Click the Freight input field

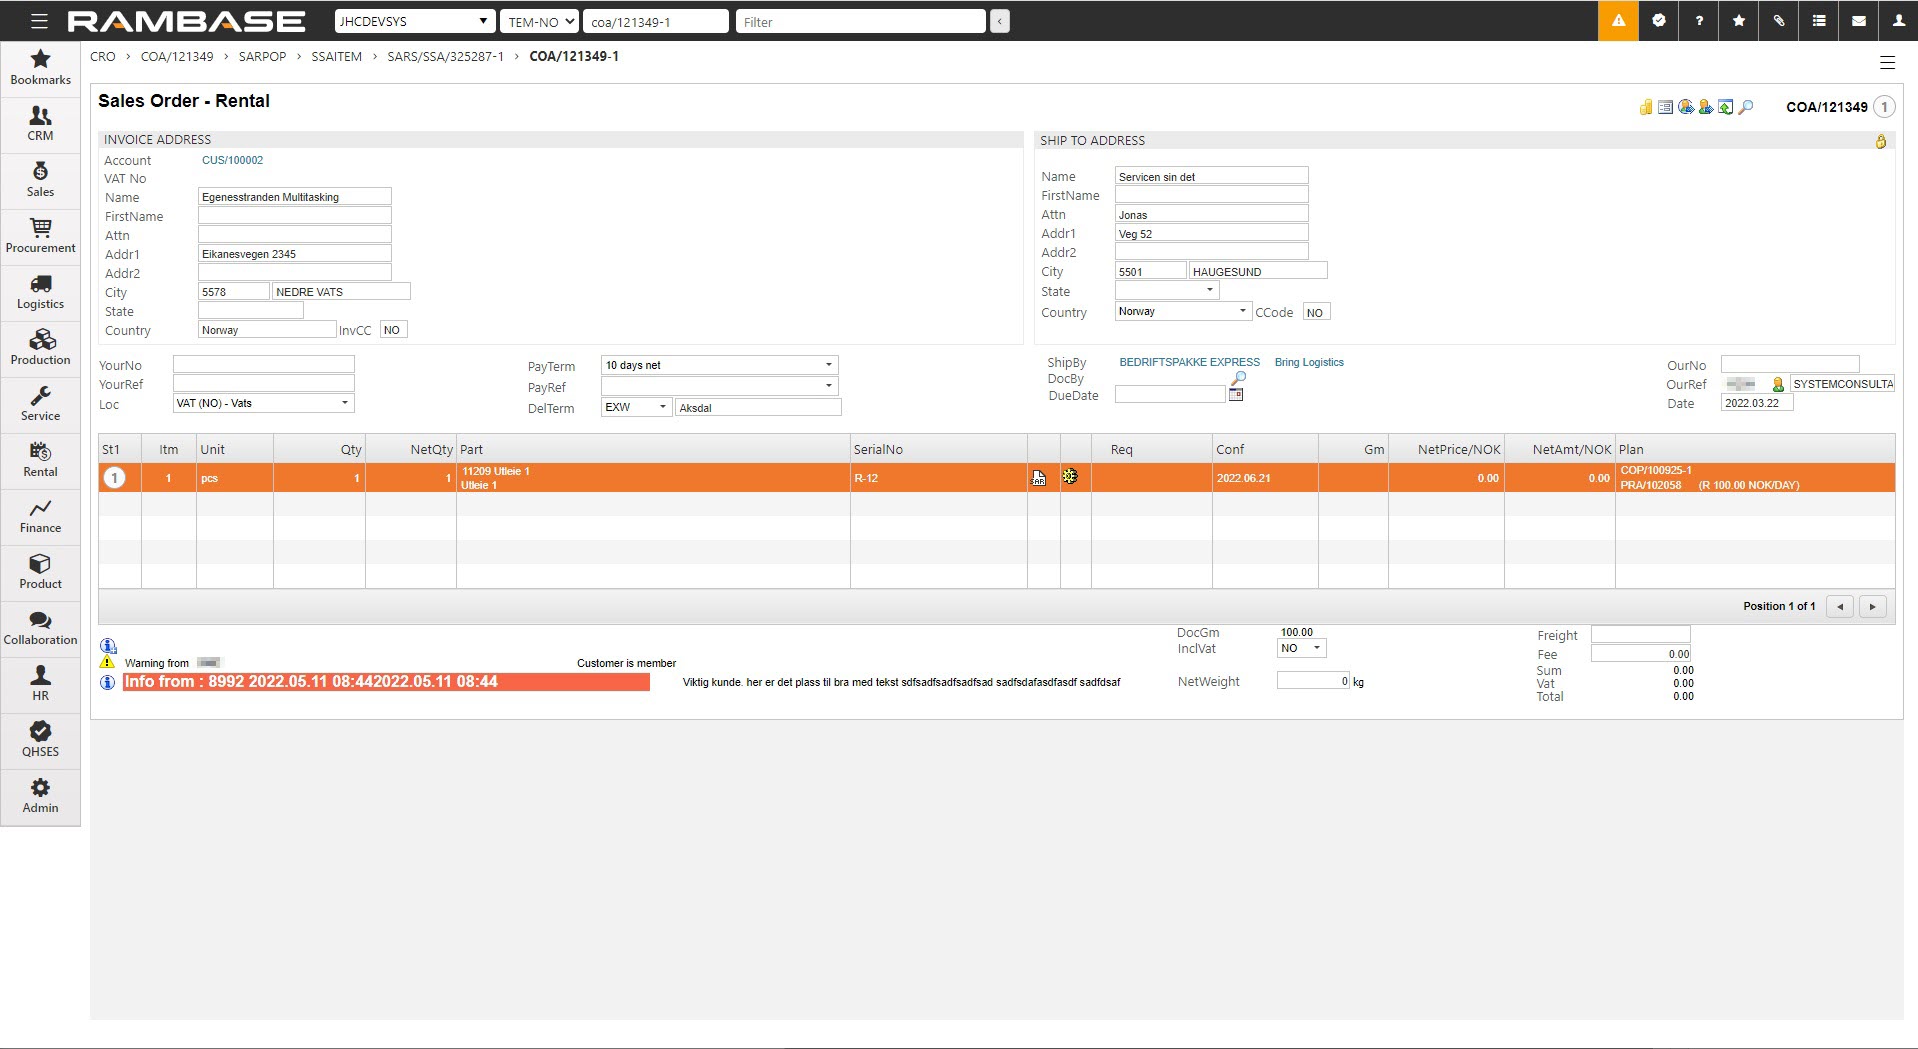click(x=1640, y=635)
